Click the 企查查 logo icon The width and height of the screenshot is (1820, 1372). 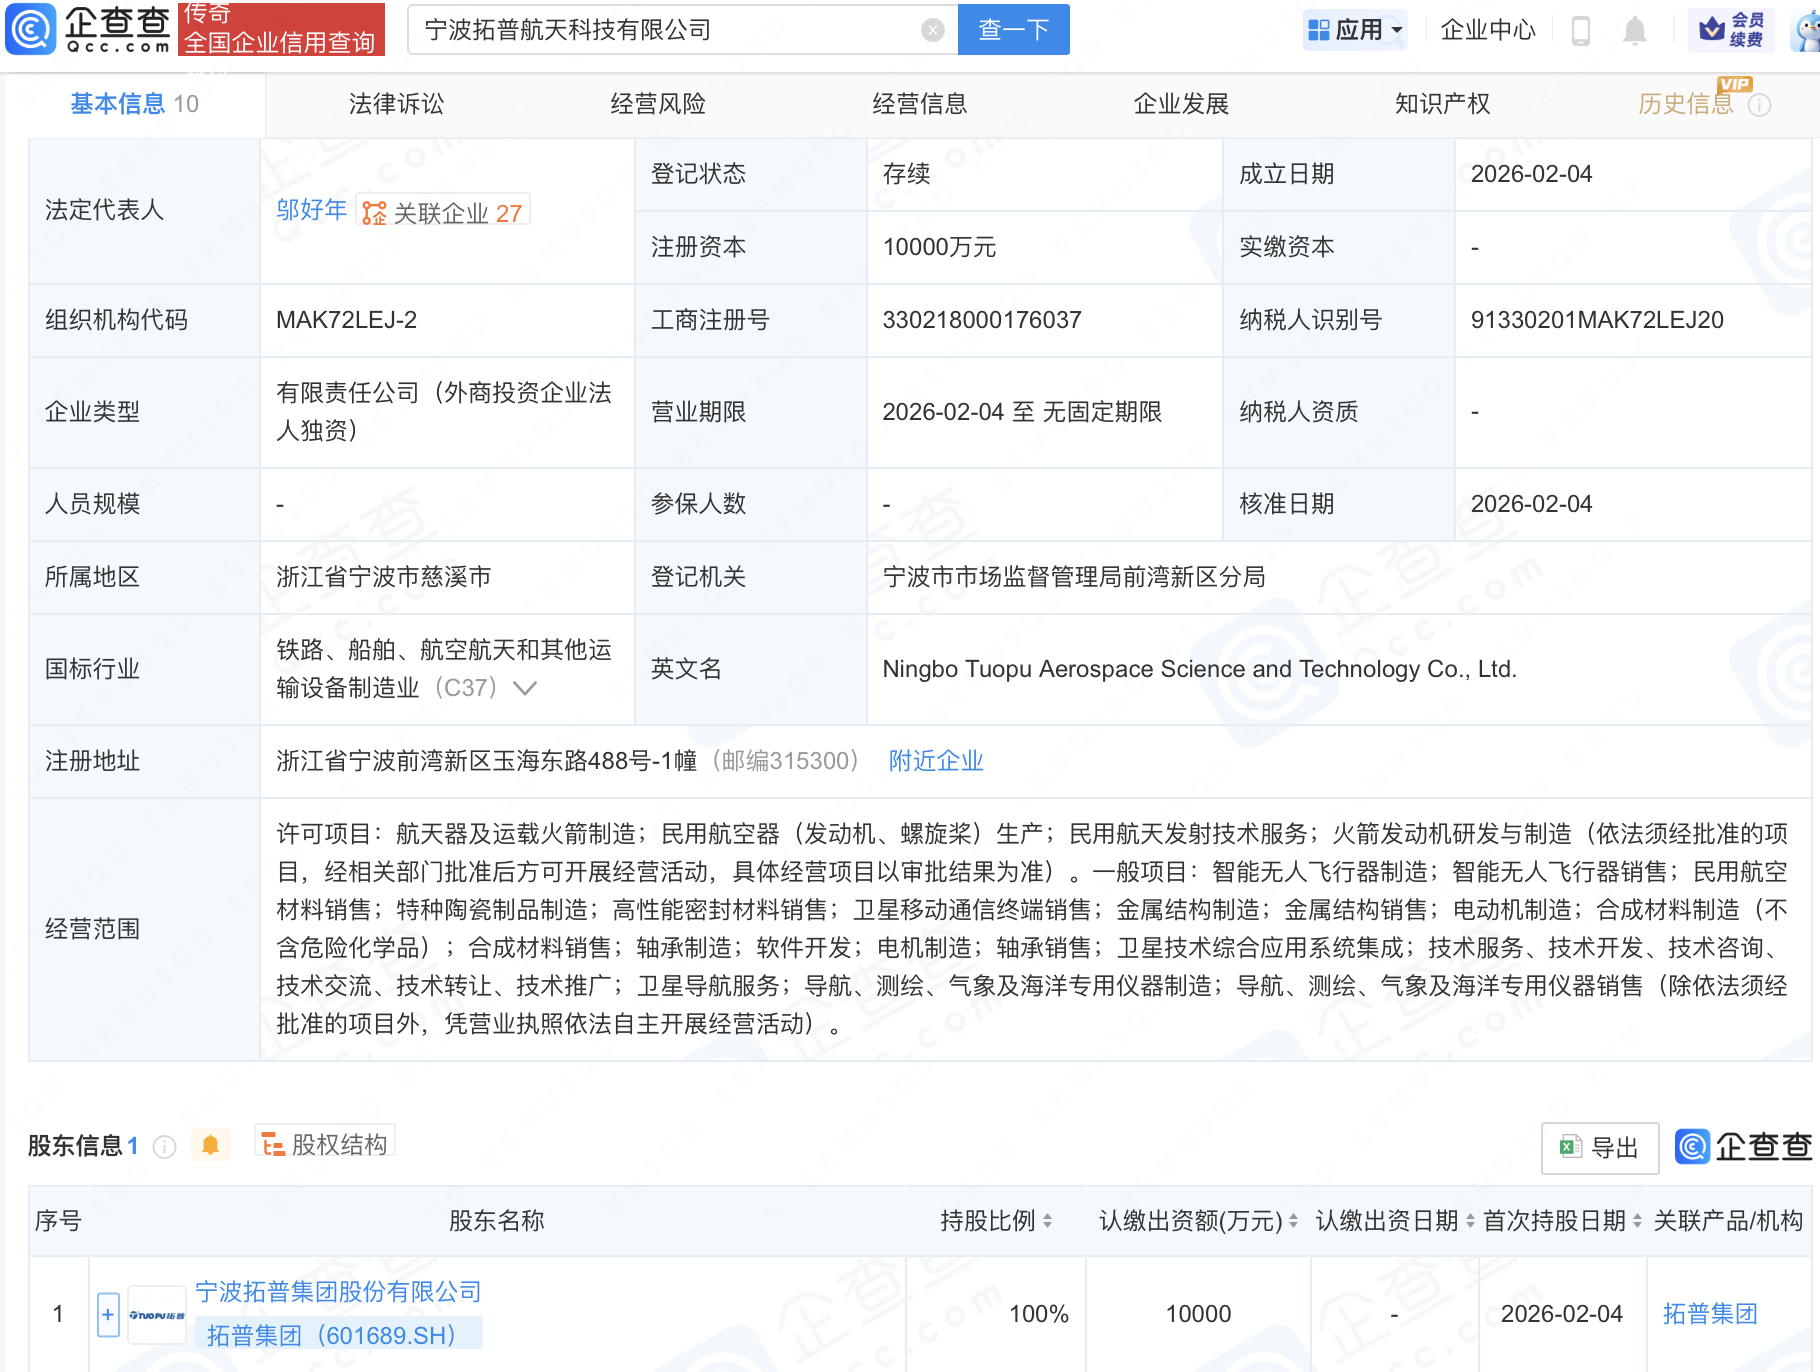click(x=31, y=29)
